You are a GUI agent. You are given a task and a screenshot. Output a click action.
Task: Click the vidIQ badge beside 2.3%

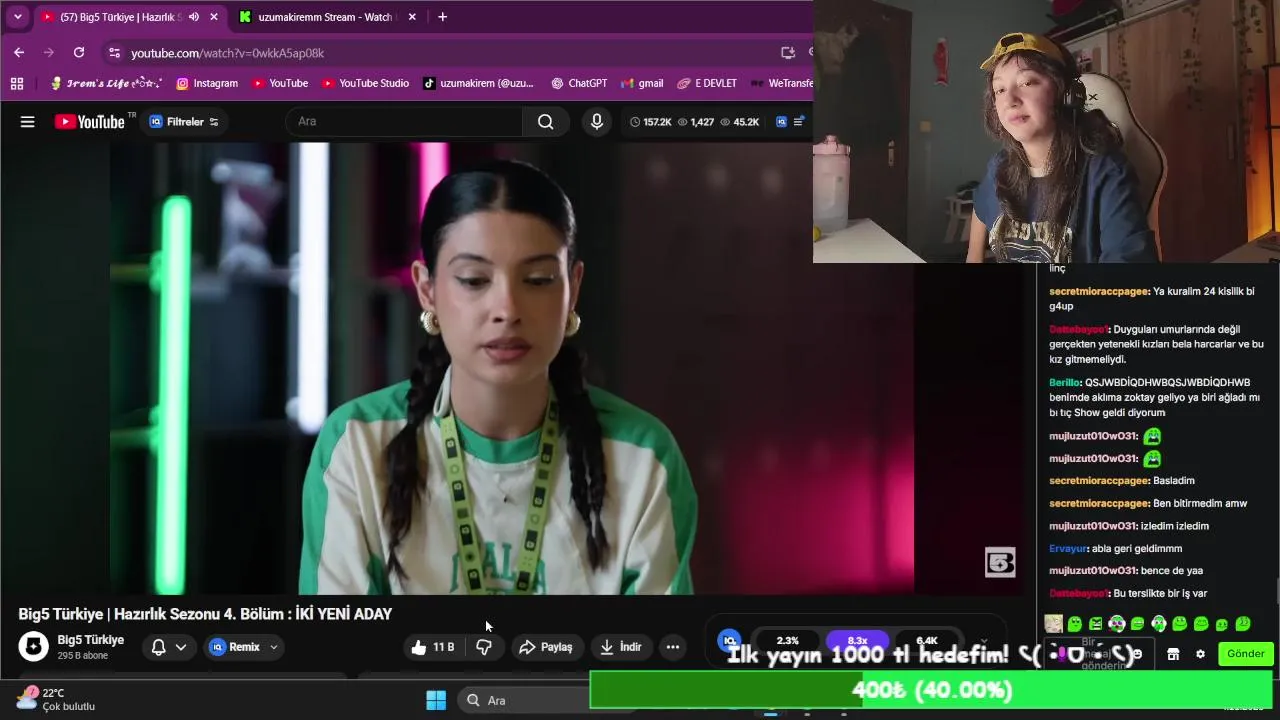[730, 640]
